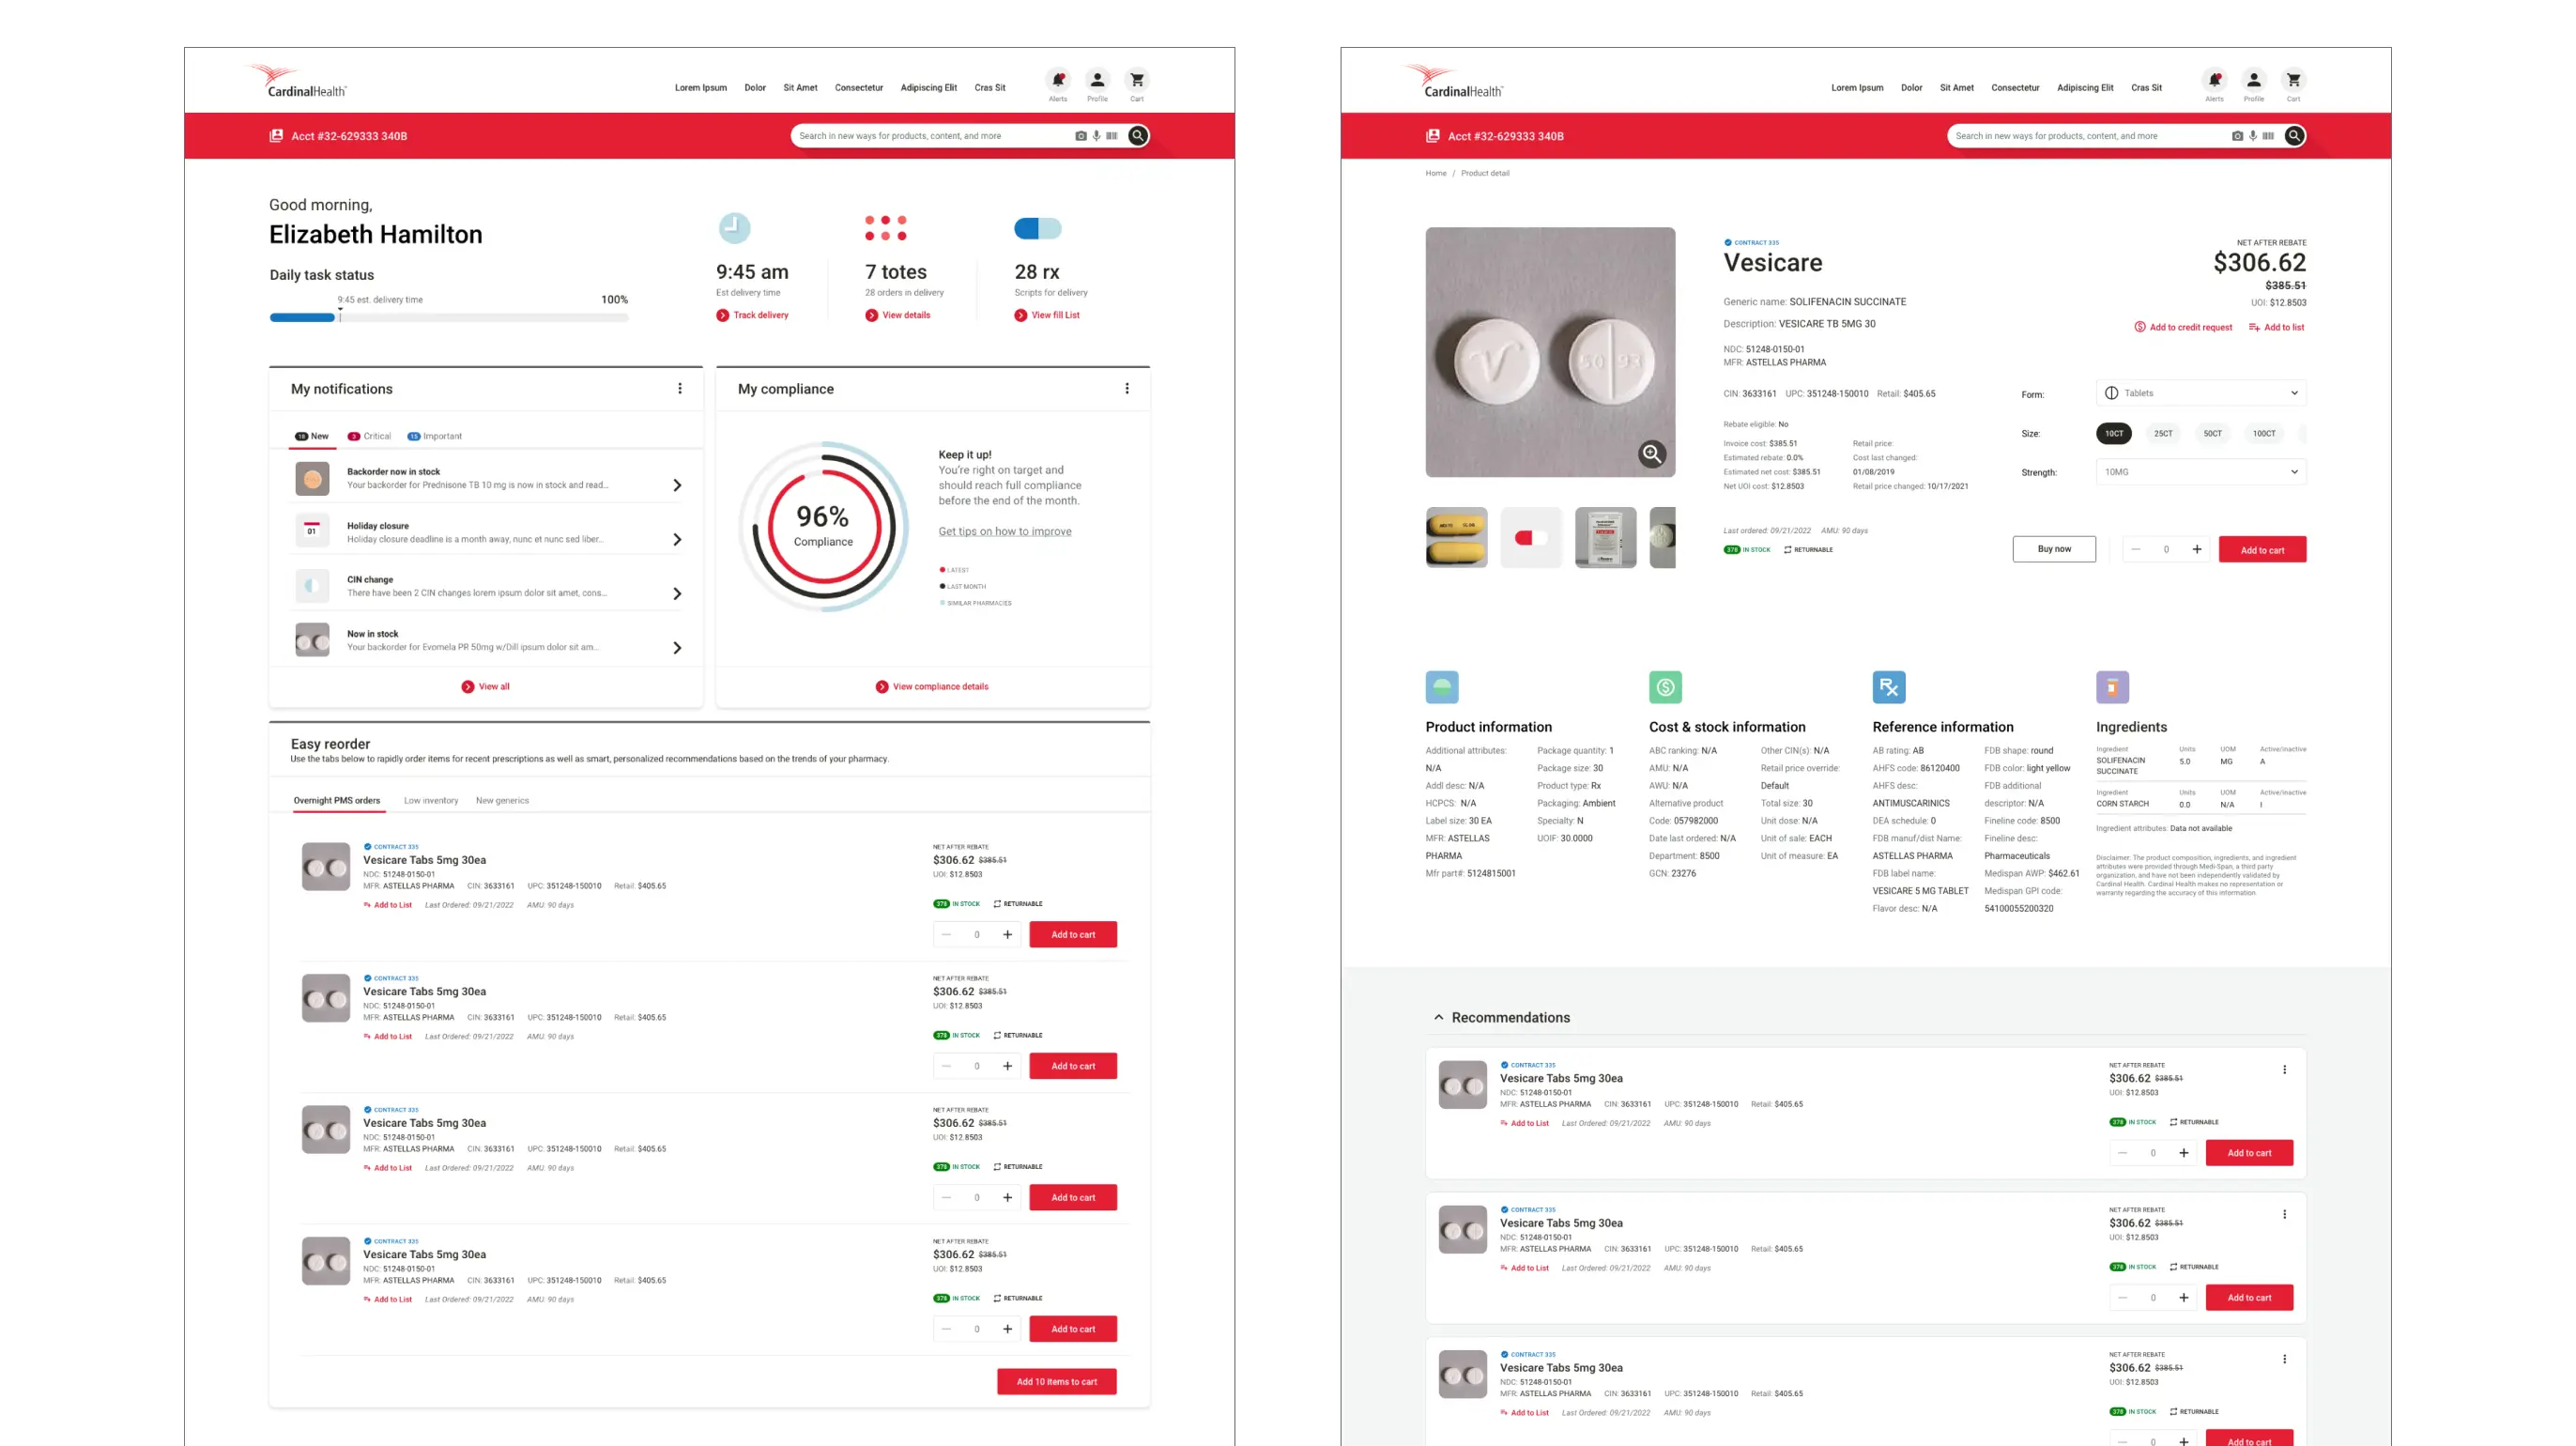Select 25CT size option
This screenshot has height=1446, width=2576.
pyautogui.click(x=2163, y=434)
